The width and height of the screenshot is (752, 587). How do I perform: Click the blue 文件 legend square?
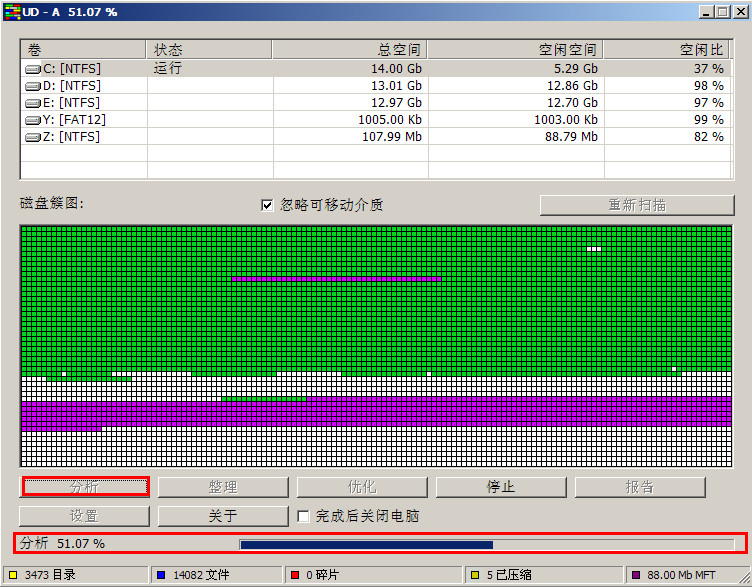[161, 575]
